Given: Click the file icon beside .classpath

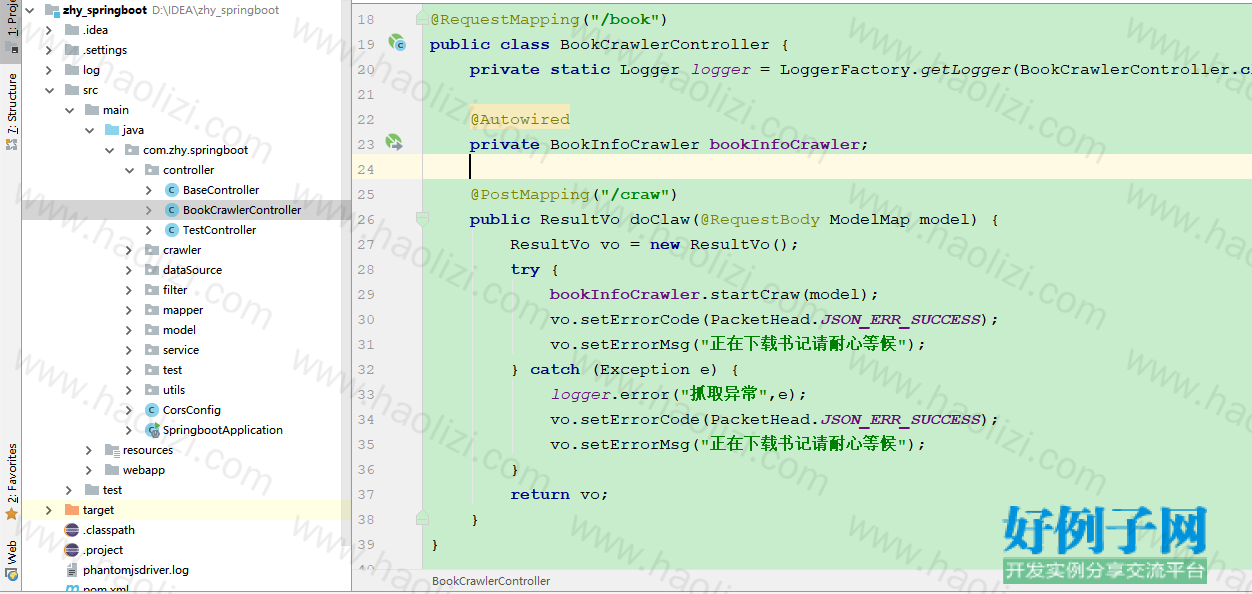Looking at the screenshot, I should click(72, 530).
